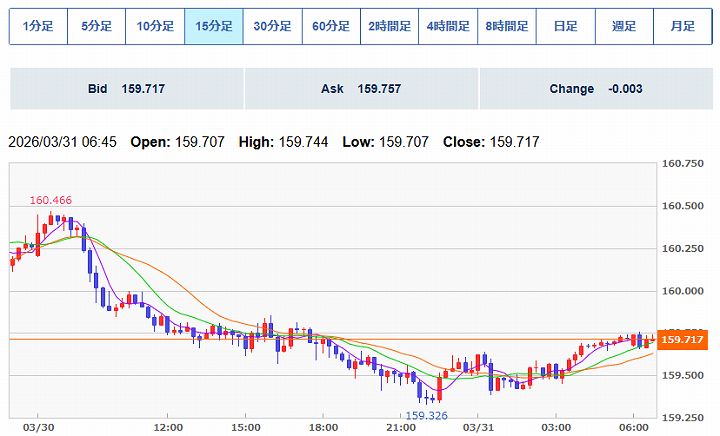Click the 2026/03/31 06:45 candle timestamp
Viewport: 720px width, 436px height.
62,142
